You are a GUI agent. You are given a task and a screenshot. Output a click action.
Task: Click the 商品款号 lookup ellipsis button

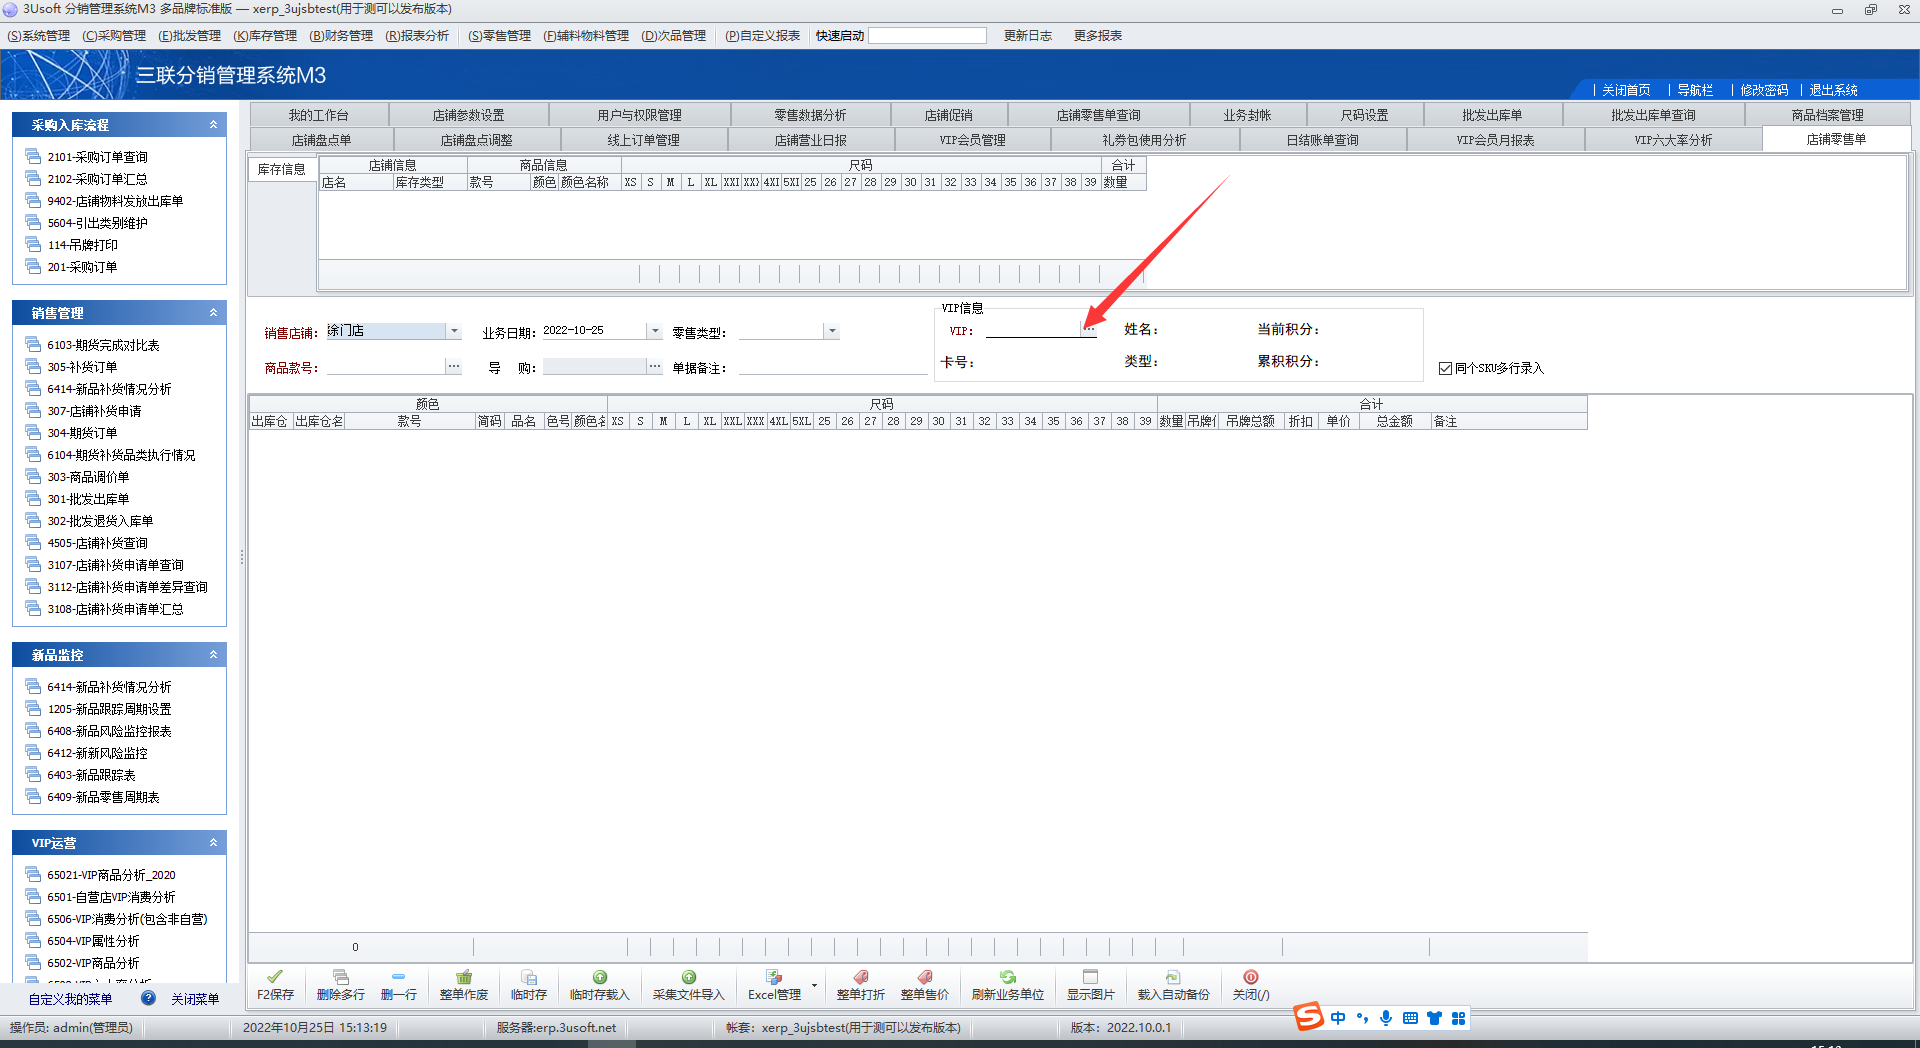[x=454, y=367]
